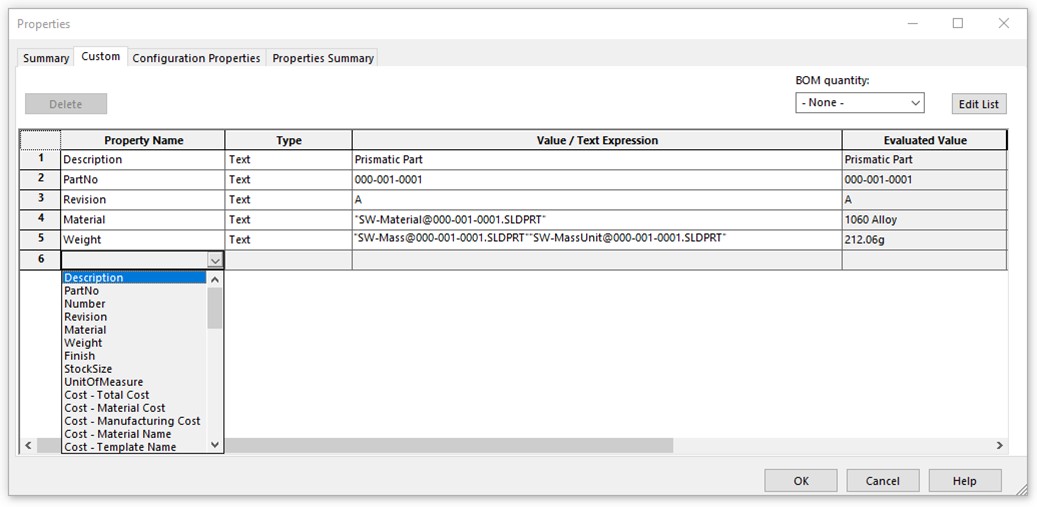Viewport: 1037px width, 507px height.
Task: Open the Configuration Properties tab
Action: [x=196, y=58]
